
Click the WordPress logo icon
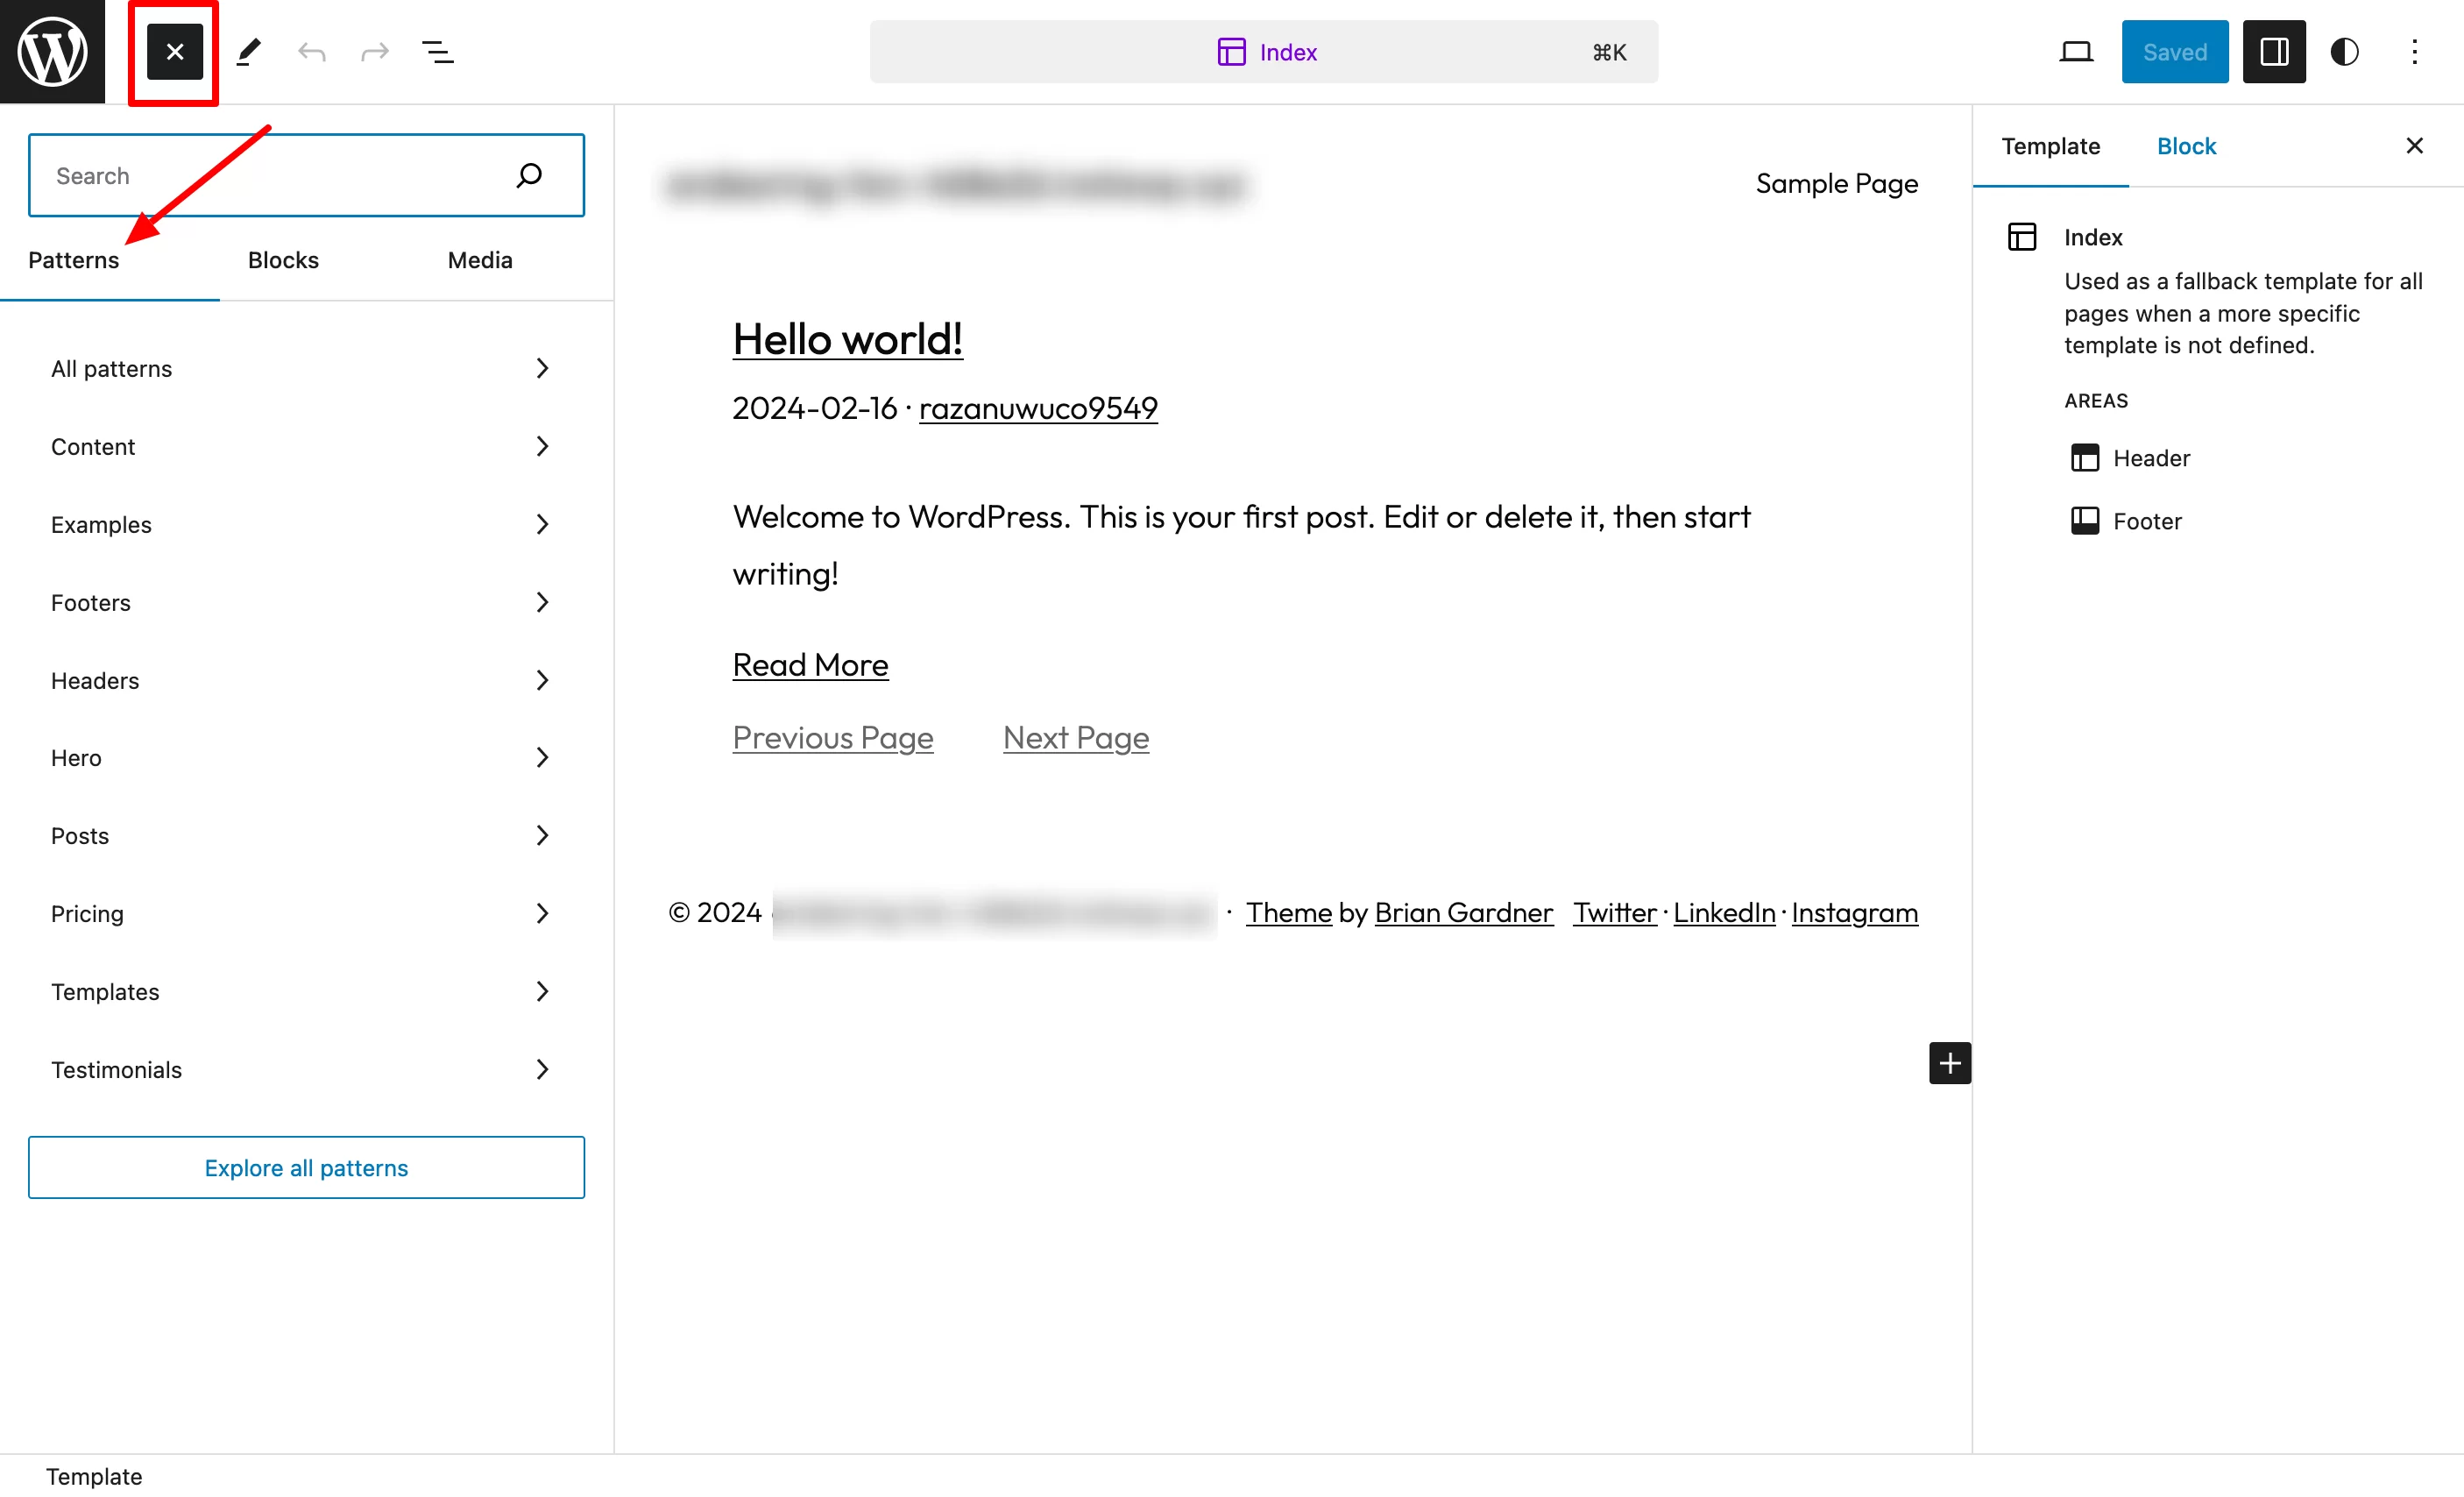(x=53, y=51)
